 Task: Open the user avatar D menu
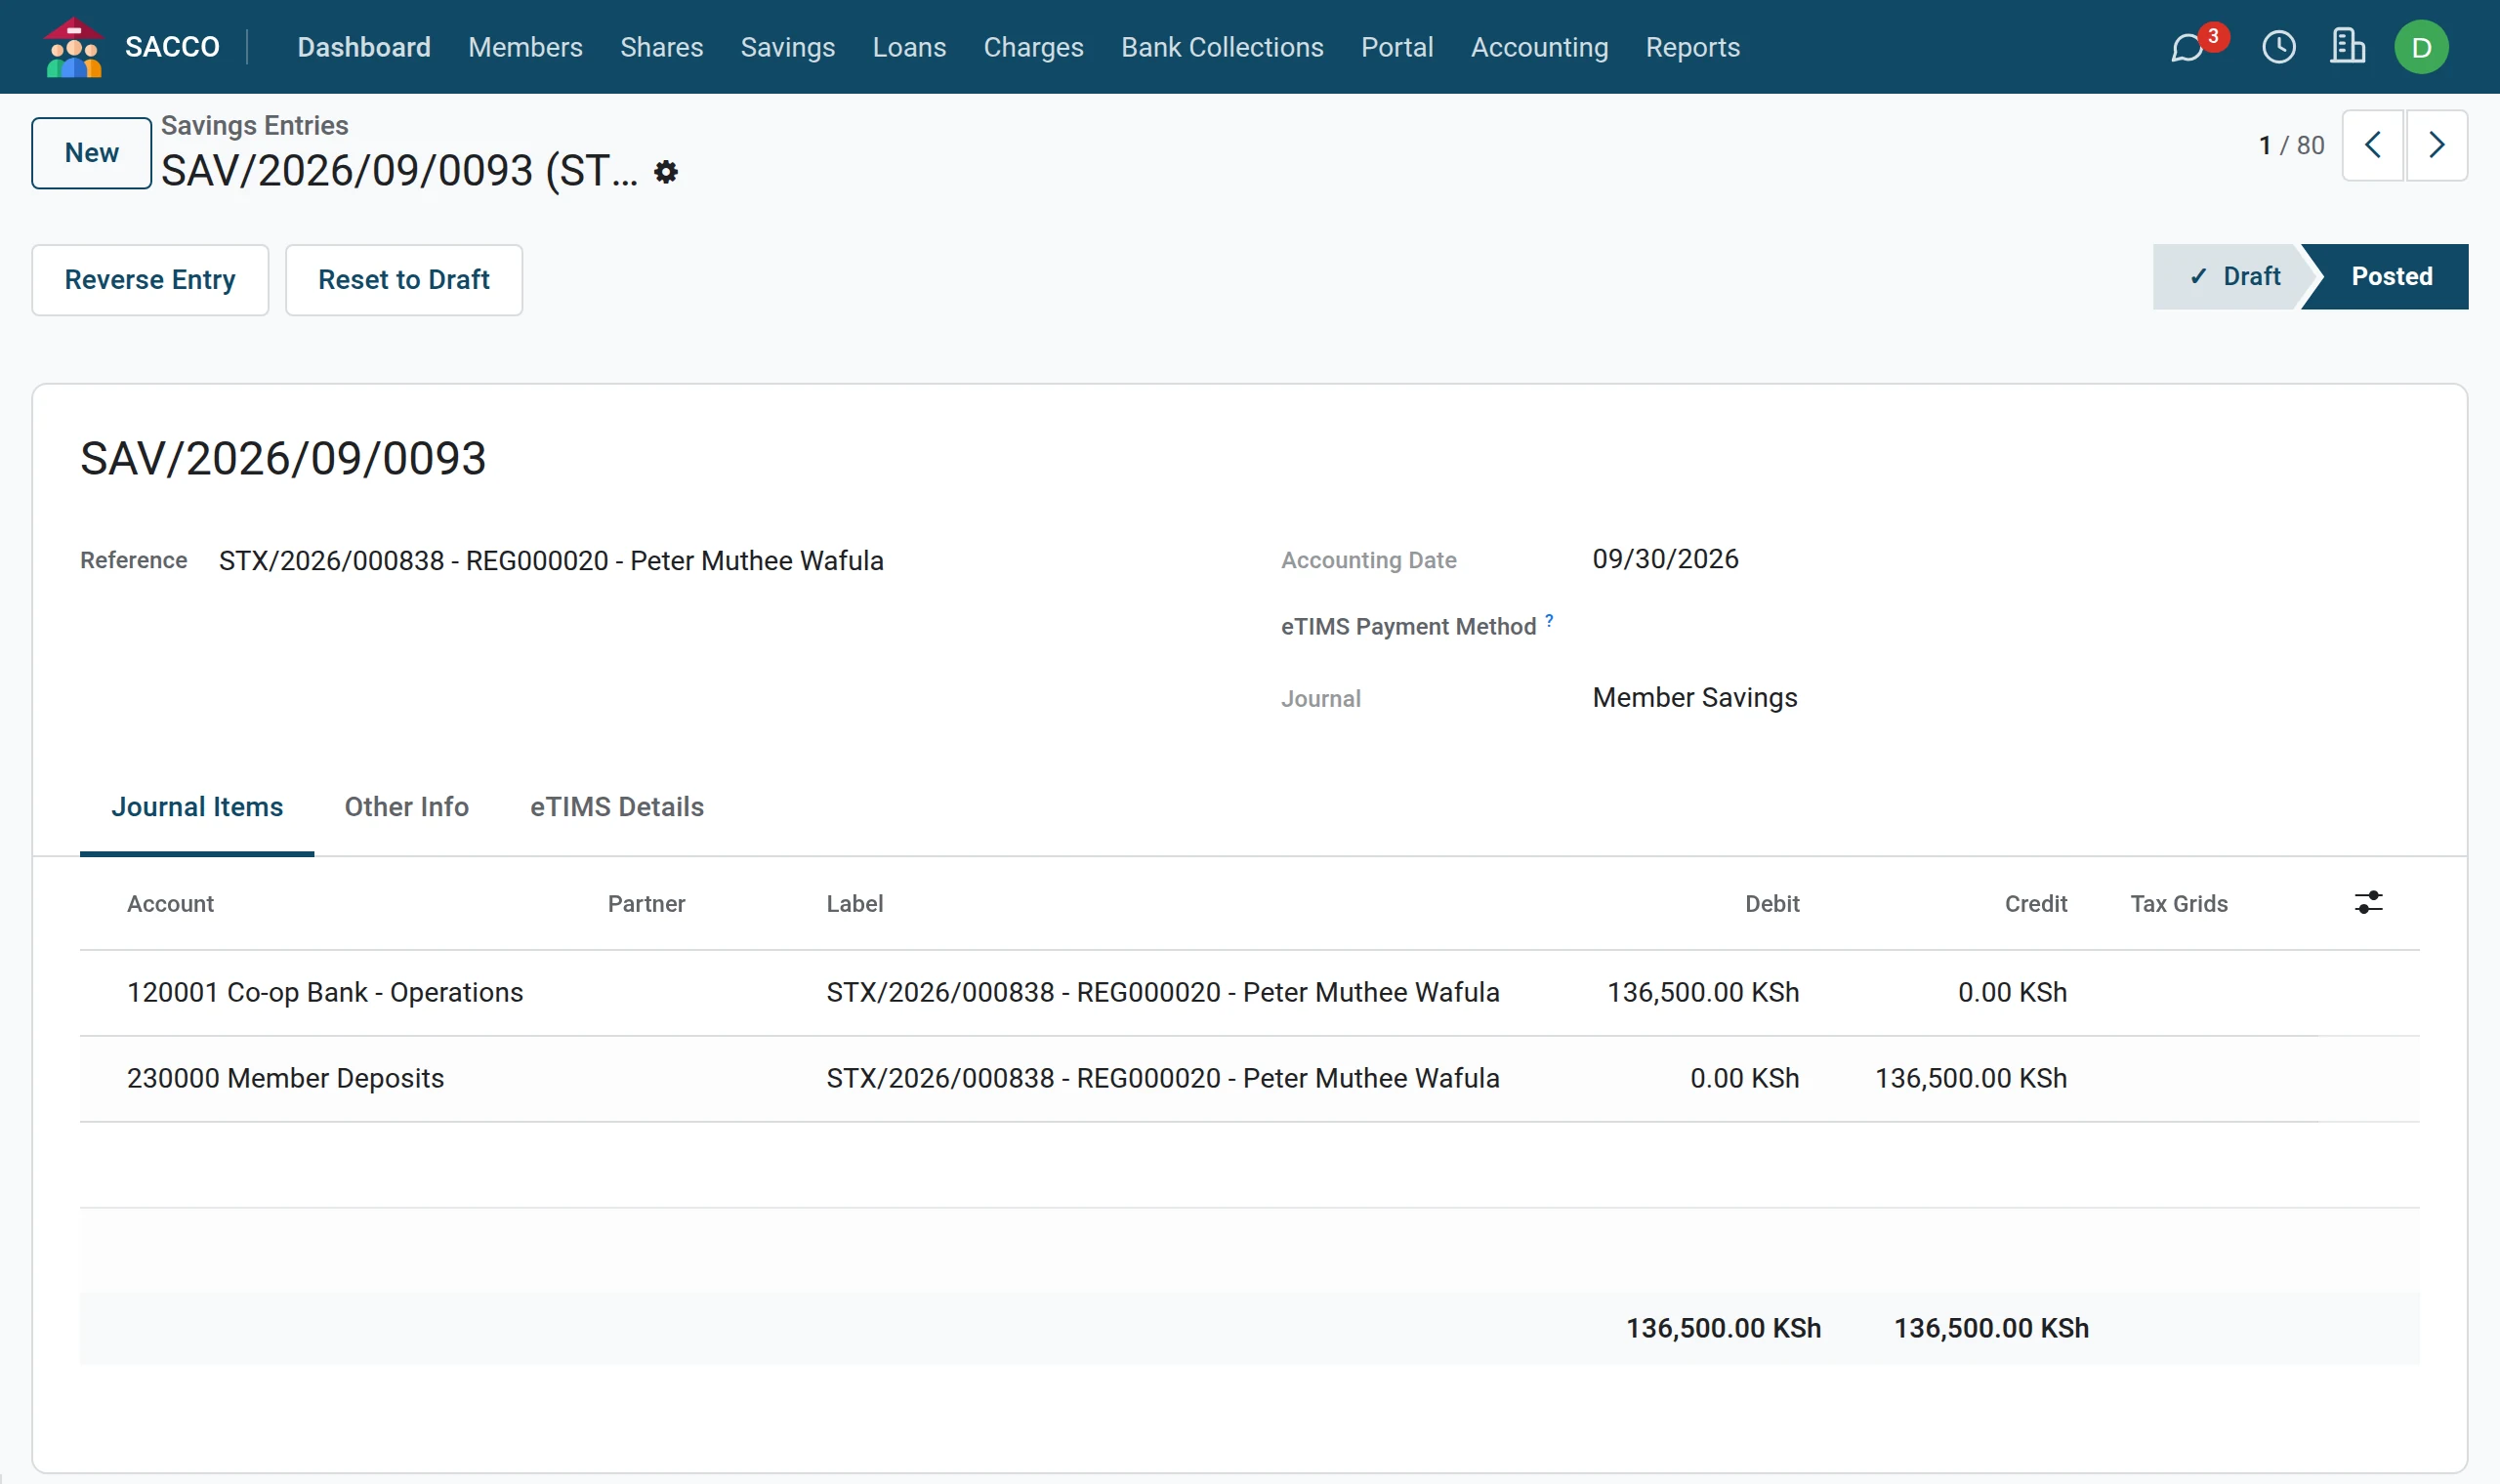2421,47
